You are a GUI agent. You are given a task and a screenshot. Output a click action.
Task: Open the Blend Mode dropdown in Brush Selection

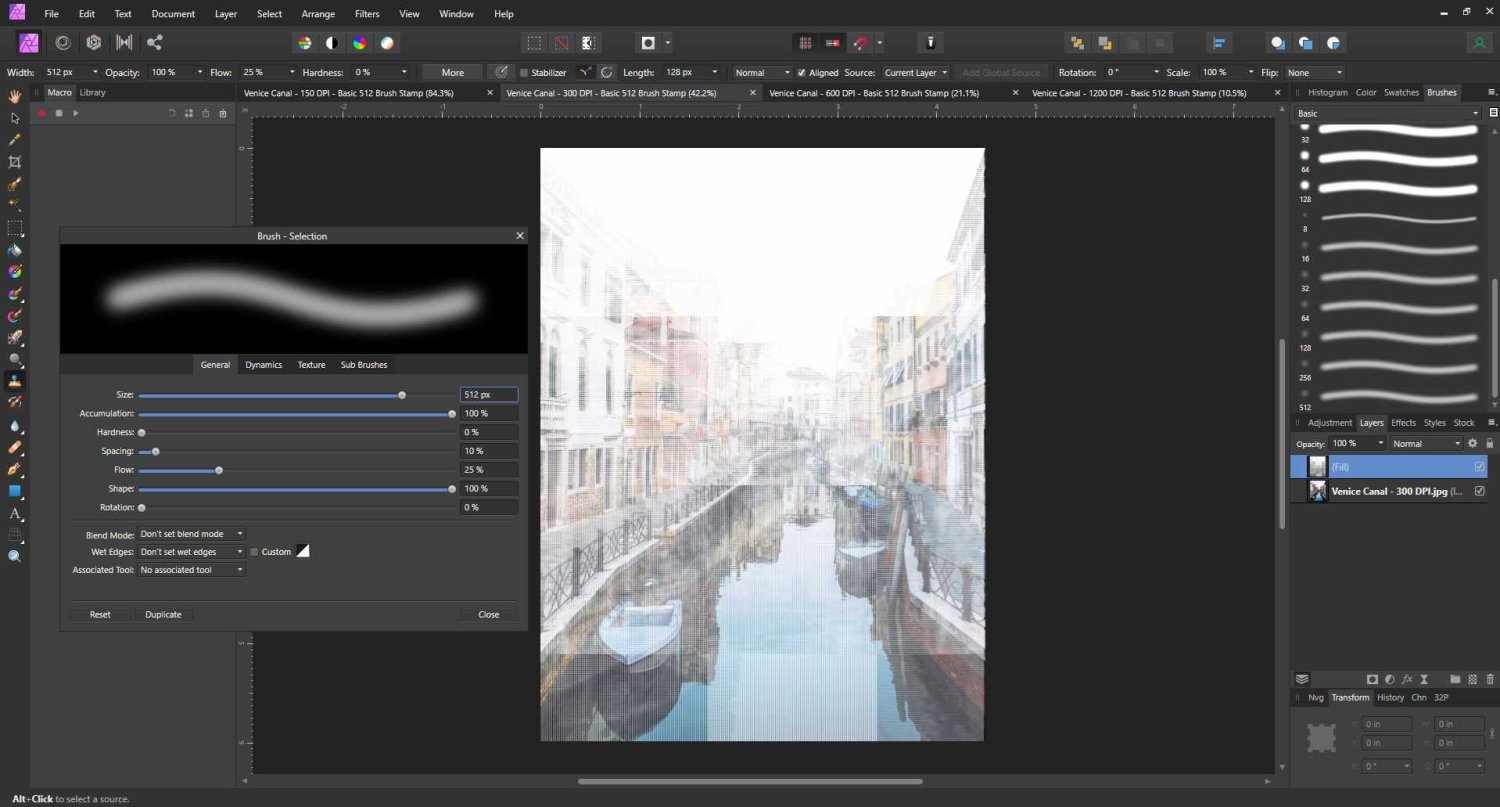point(190,533)
